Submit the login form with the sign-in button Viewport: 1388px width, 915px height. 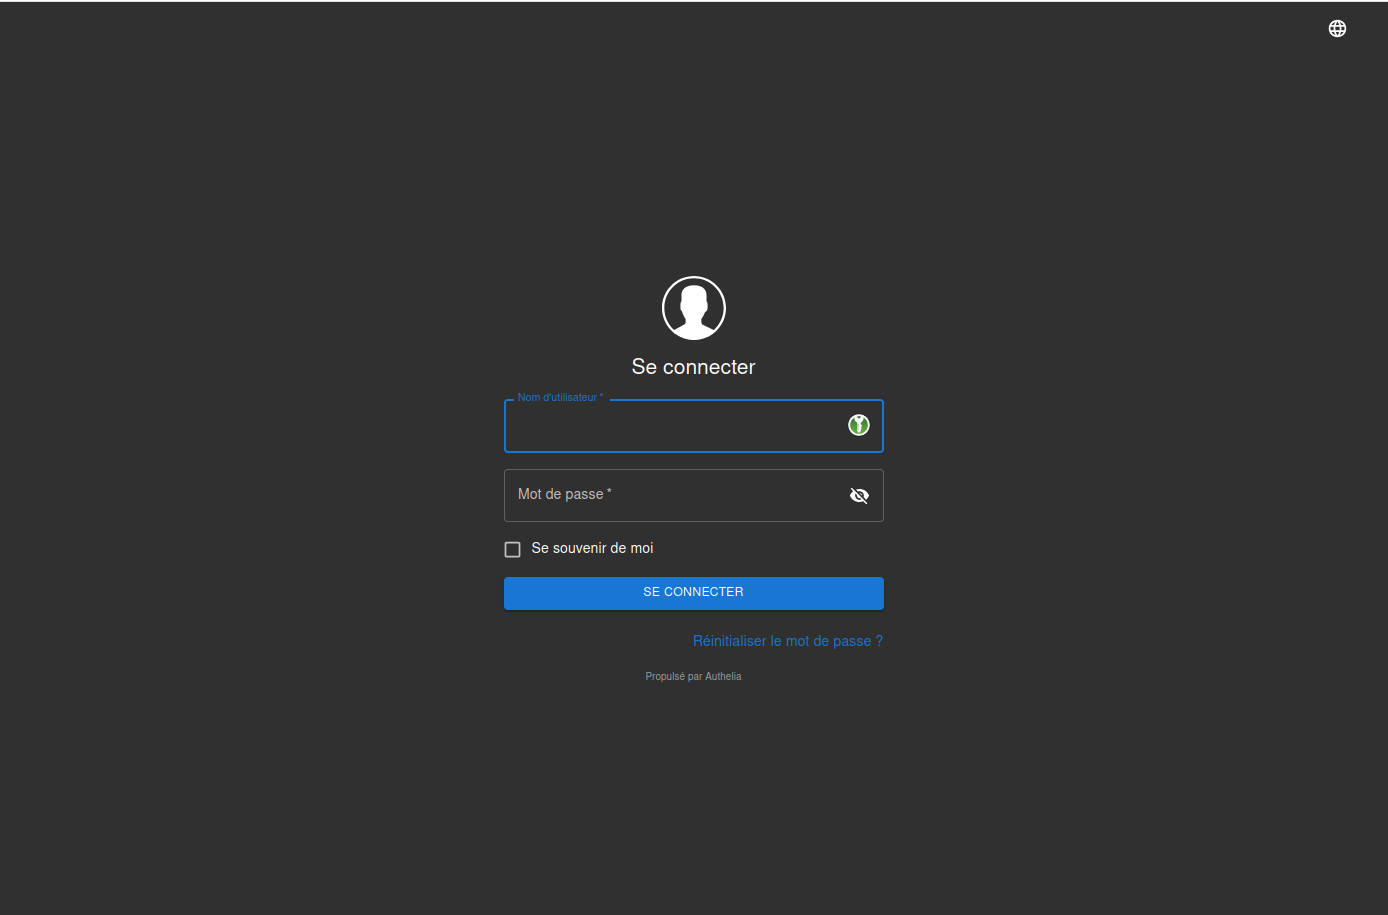tap(693, 592)
